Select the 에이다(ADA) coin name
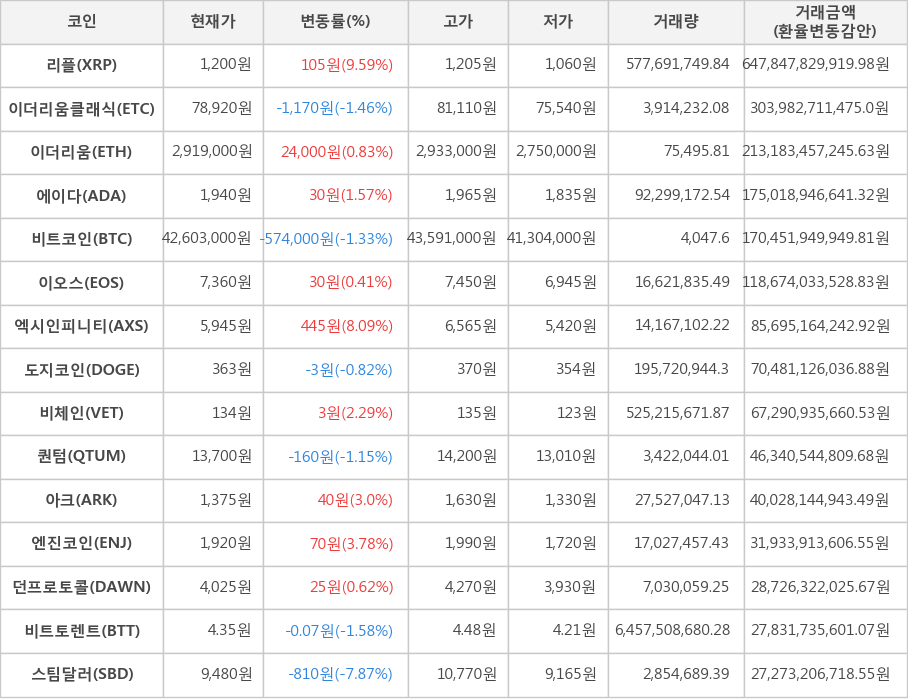The image size is (908, 700). 81,196
